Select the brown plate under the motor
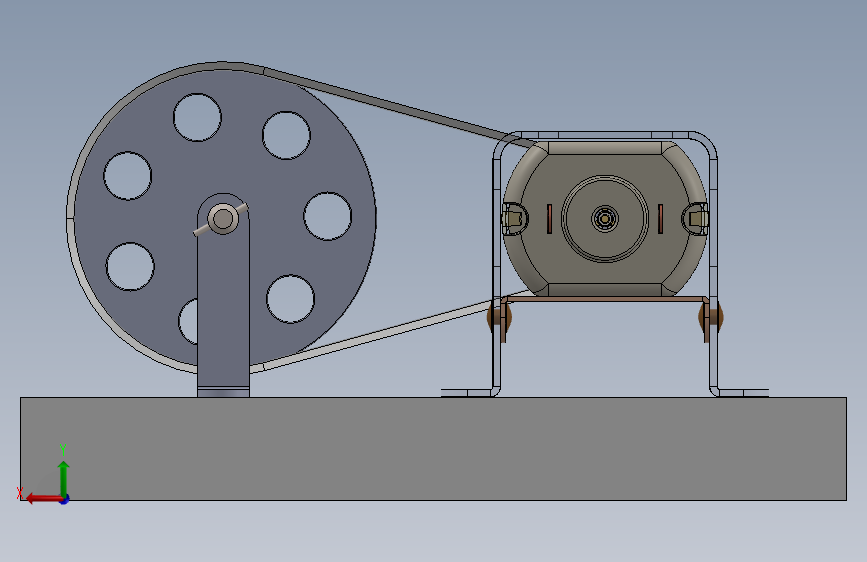867x562 pixels. pyautogui.click(x=605, y=299)
